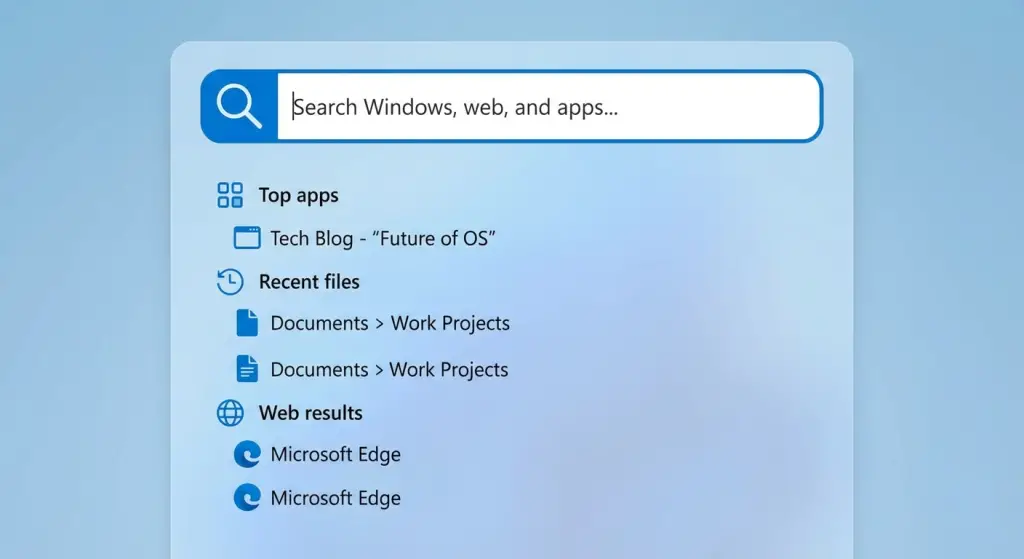1024x559 pixels.
Task: Click the Top apps grid icon
Action: [x=230, y=195]
